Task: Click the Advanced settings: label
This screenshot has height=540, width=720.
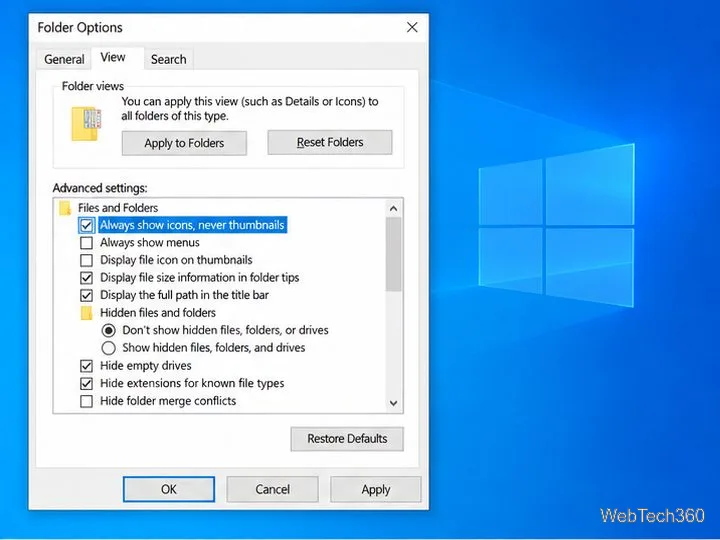Action: pyautogui.click(x=100, y=188)
